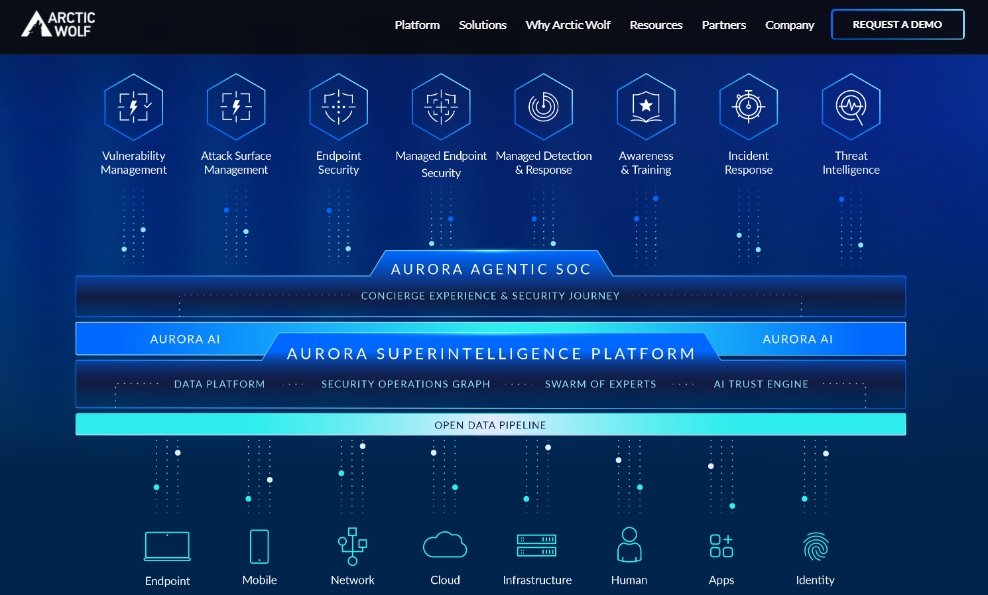Image resolution: width=988 pixels, height=595 pixels.
Task: Open the Partners menu
Action: (724, 25)
